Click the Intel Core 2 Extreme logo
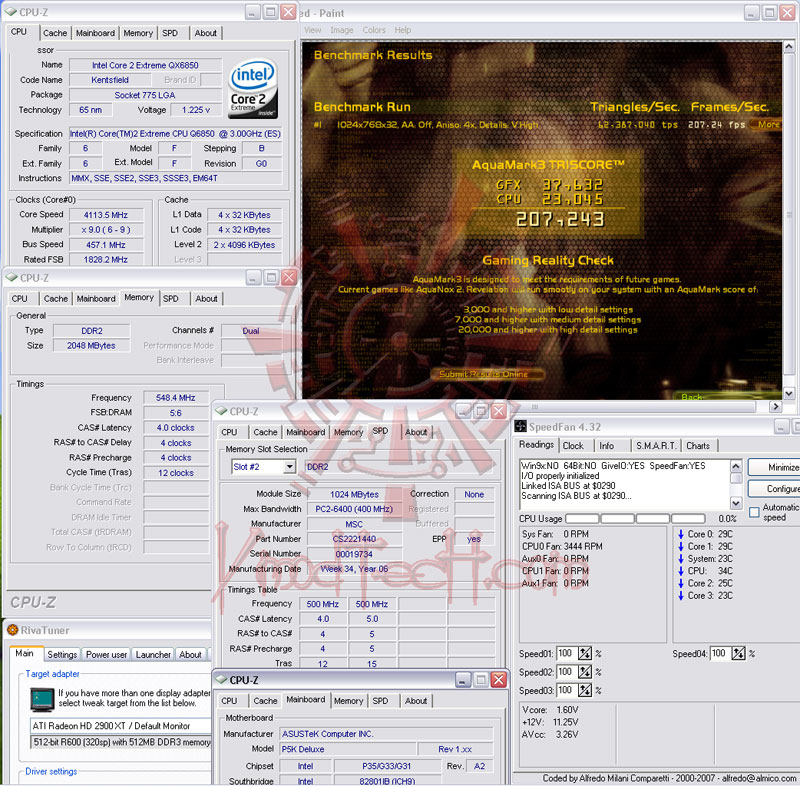The height and width of the screenshot is (786, 800). click(253, 89)
